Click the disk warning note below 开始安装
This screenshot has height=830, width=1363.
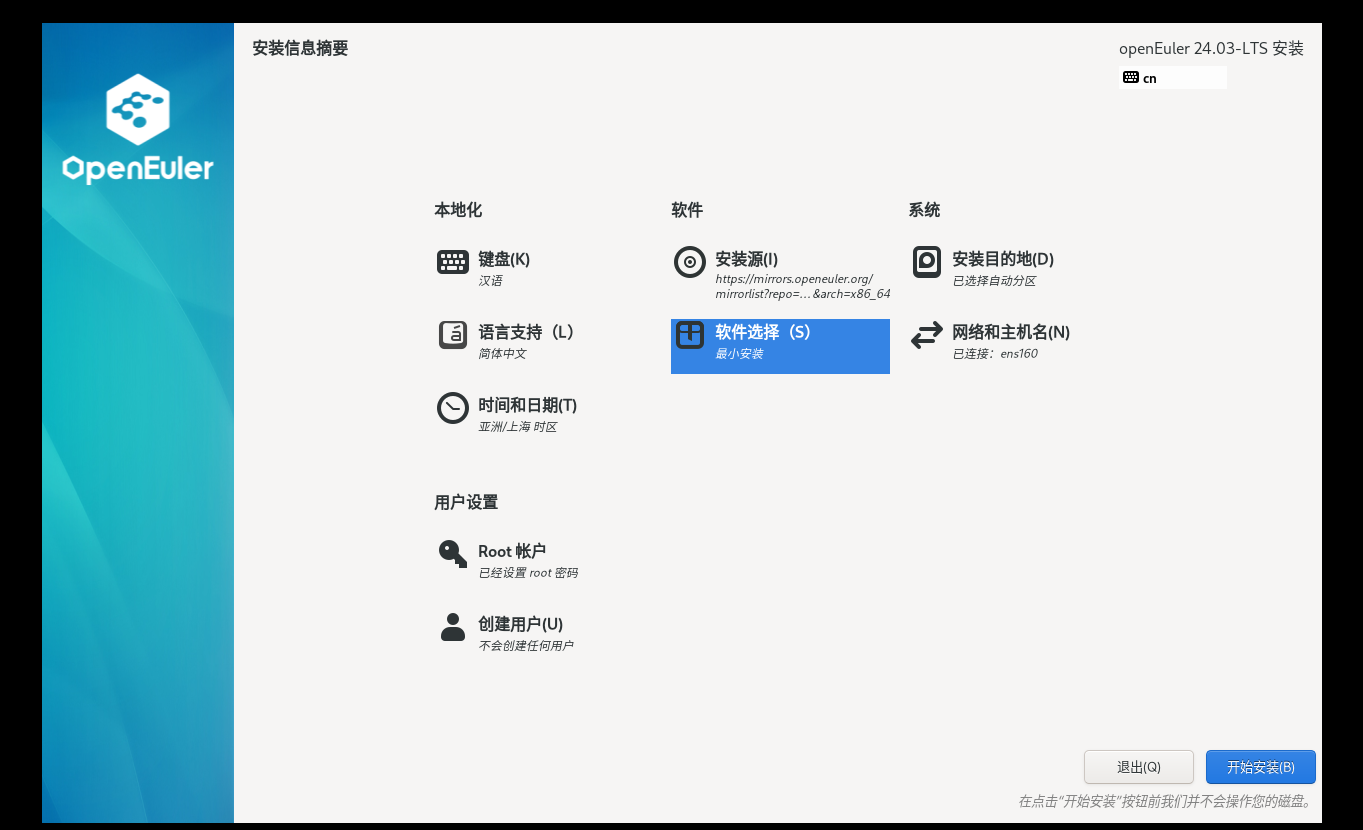coord(1164,801)
